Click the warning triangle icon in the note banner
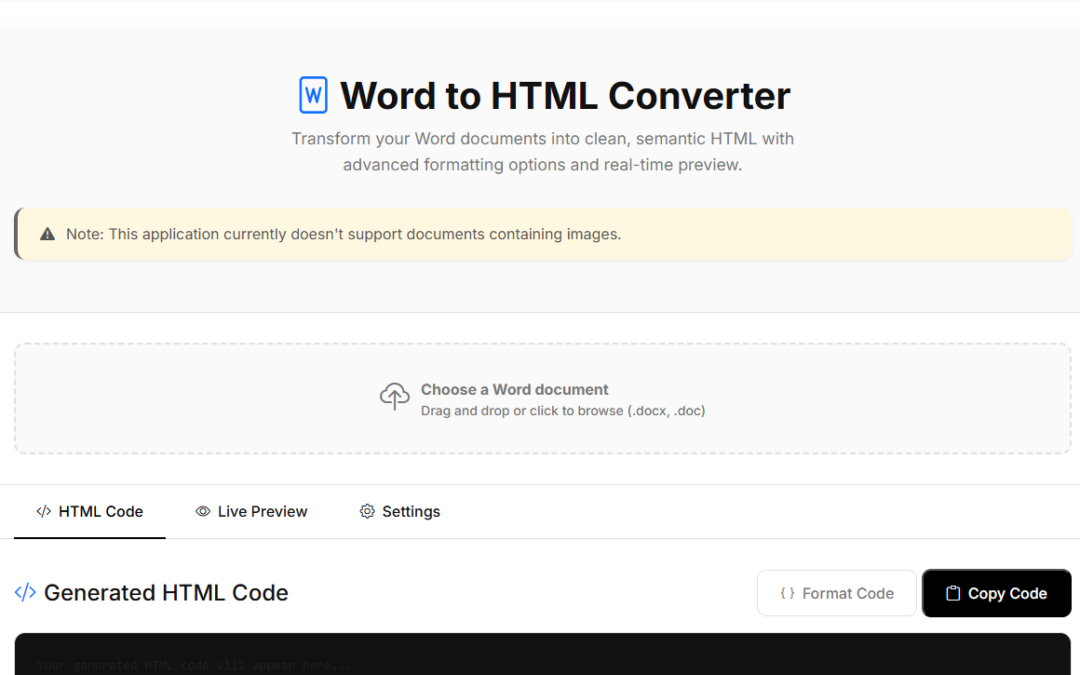The width and height of the screenshot is (1080, 675). tap(47, 233)
